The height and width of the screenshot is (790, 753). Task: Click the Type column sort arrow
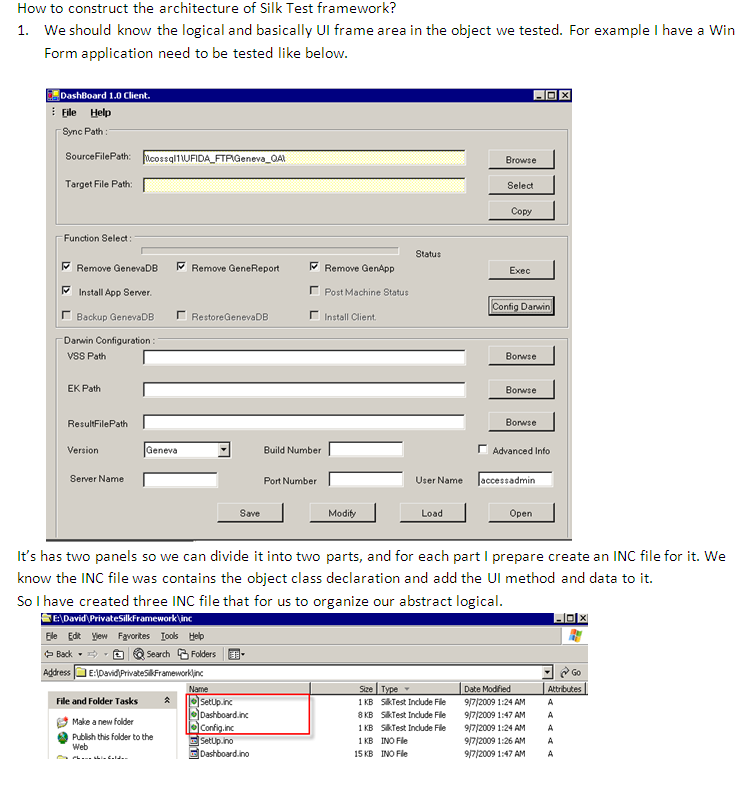coord(406,689)
